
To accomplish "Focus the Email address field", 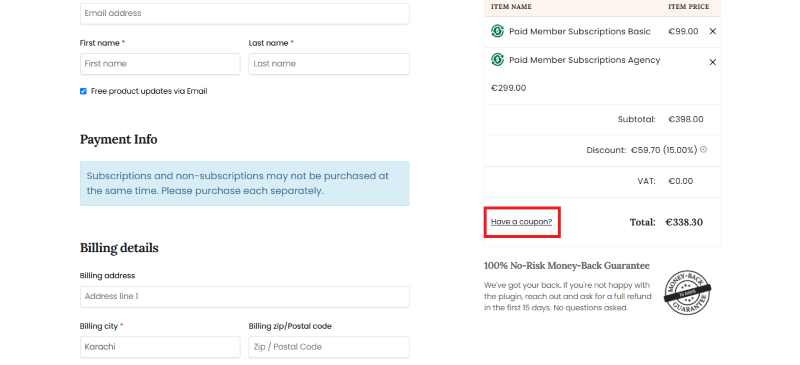I will pos(244,13).
